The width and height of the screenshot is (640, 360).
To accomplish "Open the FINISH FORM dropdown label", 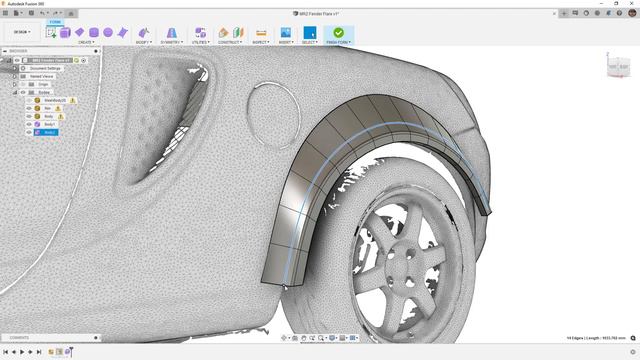I will [x=338, y=42].
